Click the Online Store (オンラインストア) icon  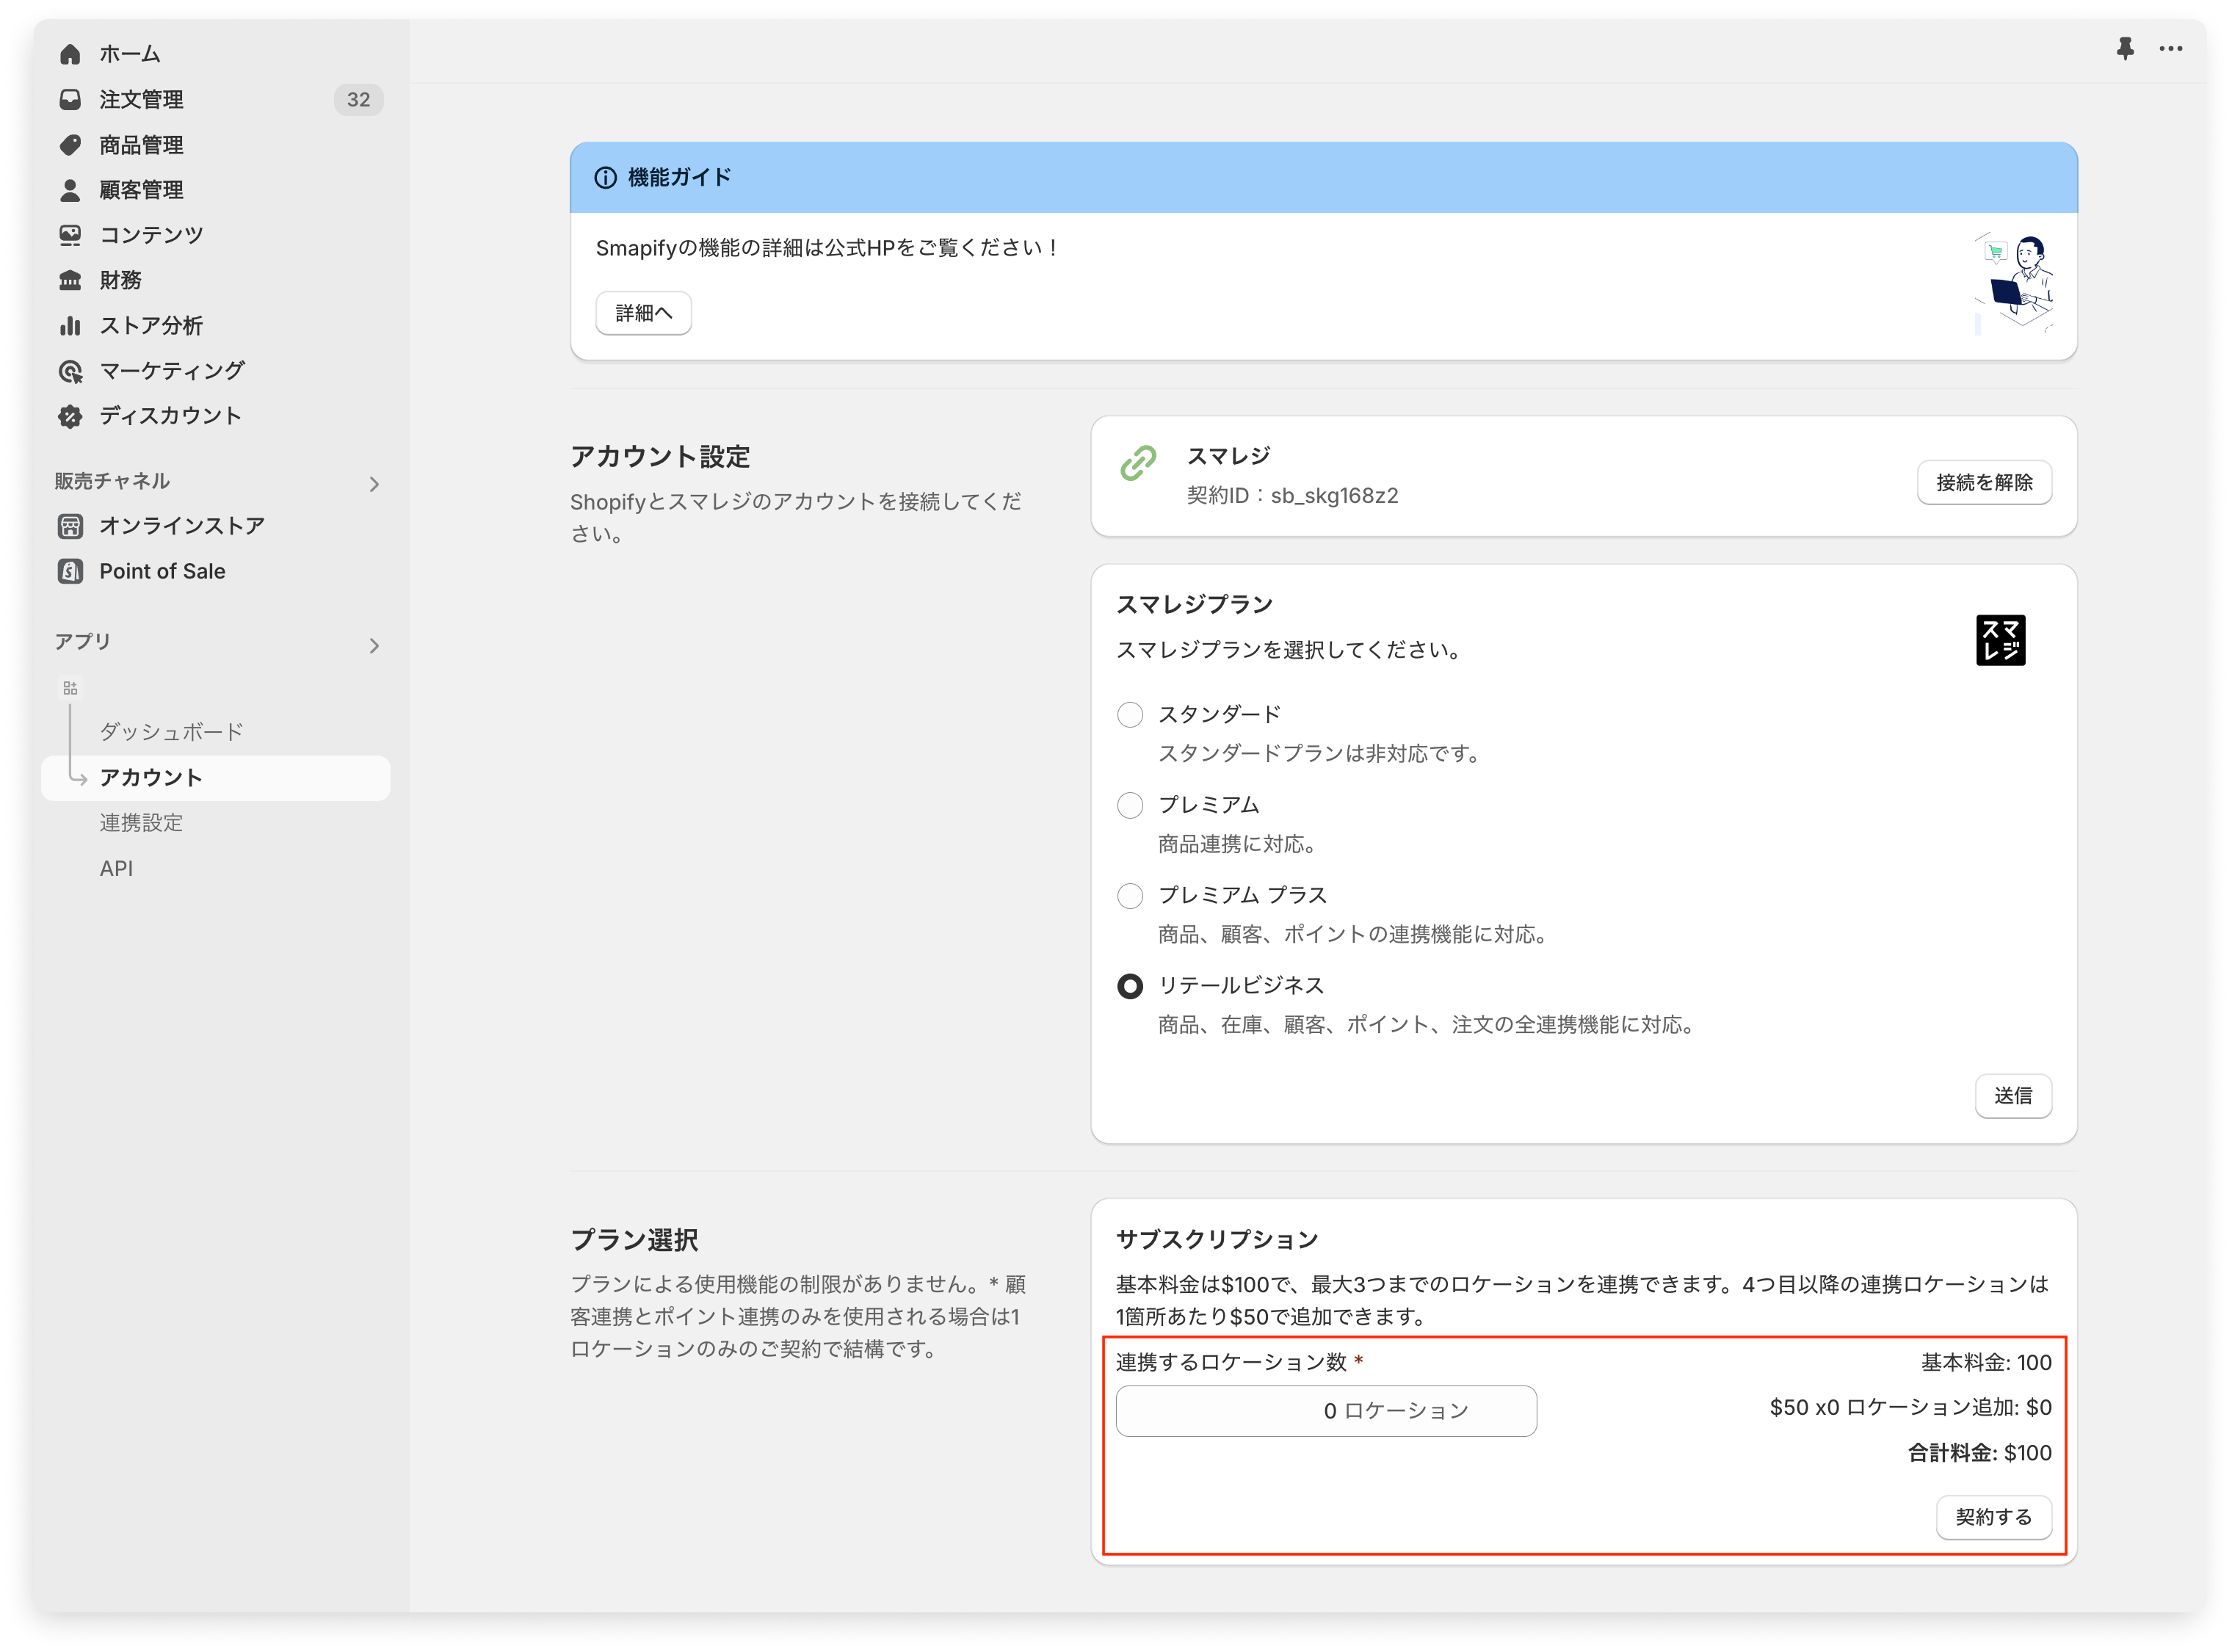[x=70, y=526]
